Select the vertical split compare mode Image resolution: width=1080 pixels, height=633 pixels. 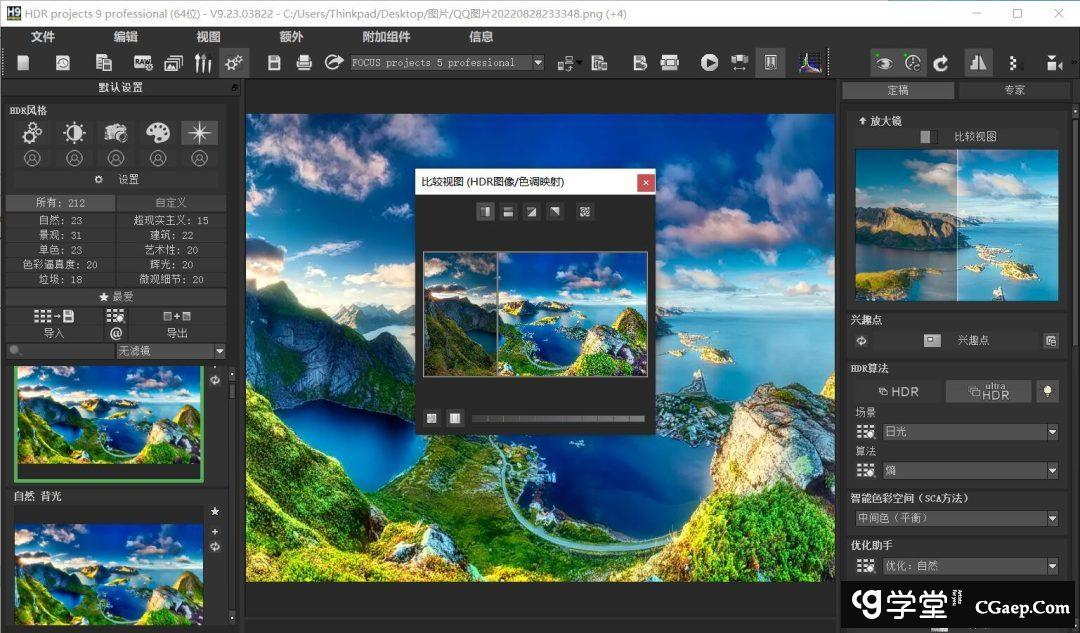click(485, 212)
